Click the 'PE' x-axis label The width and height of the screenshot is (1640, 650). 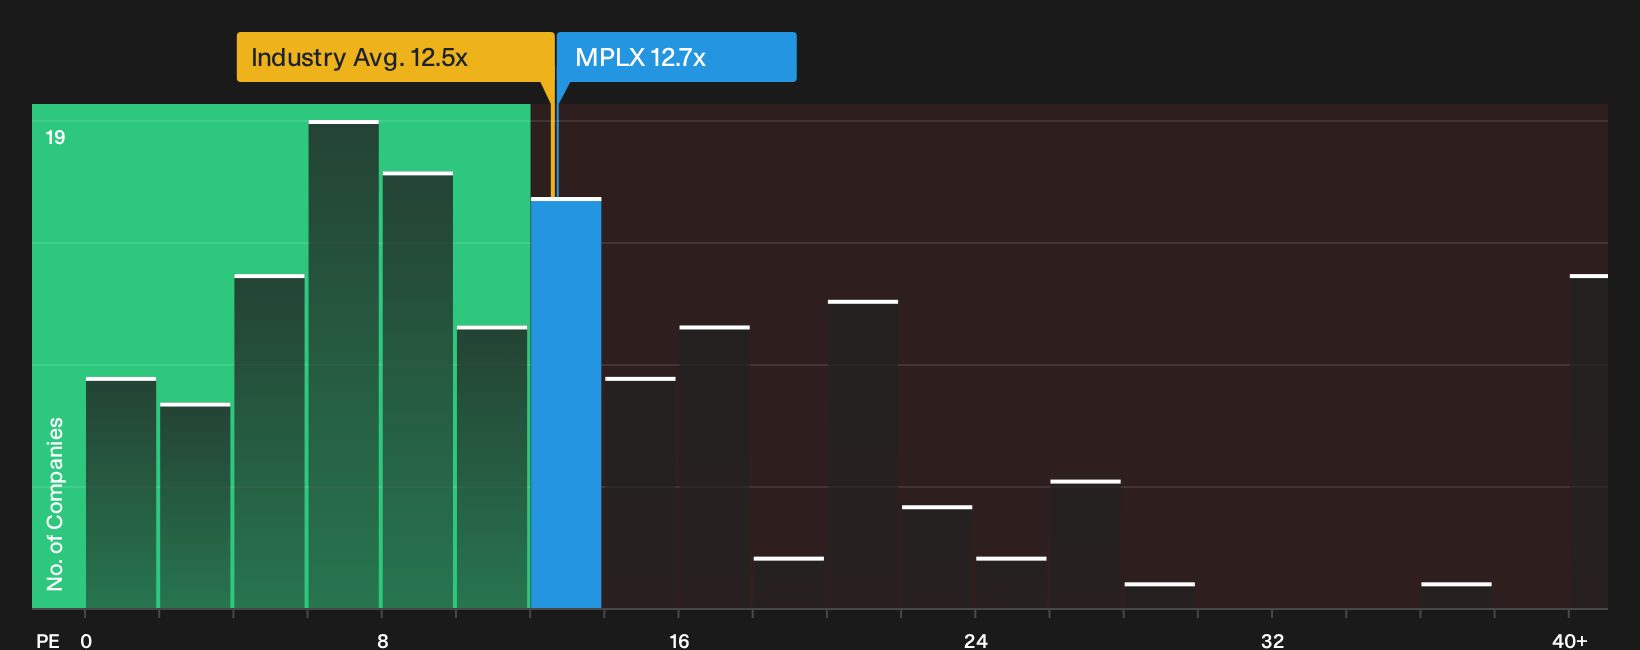[x=47, y=641]
